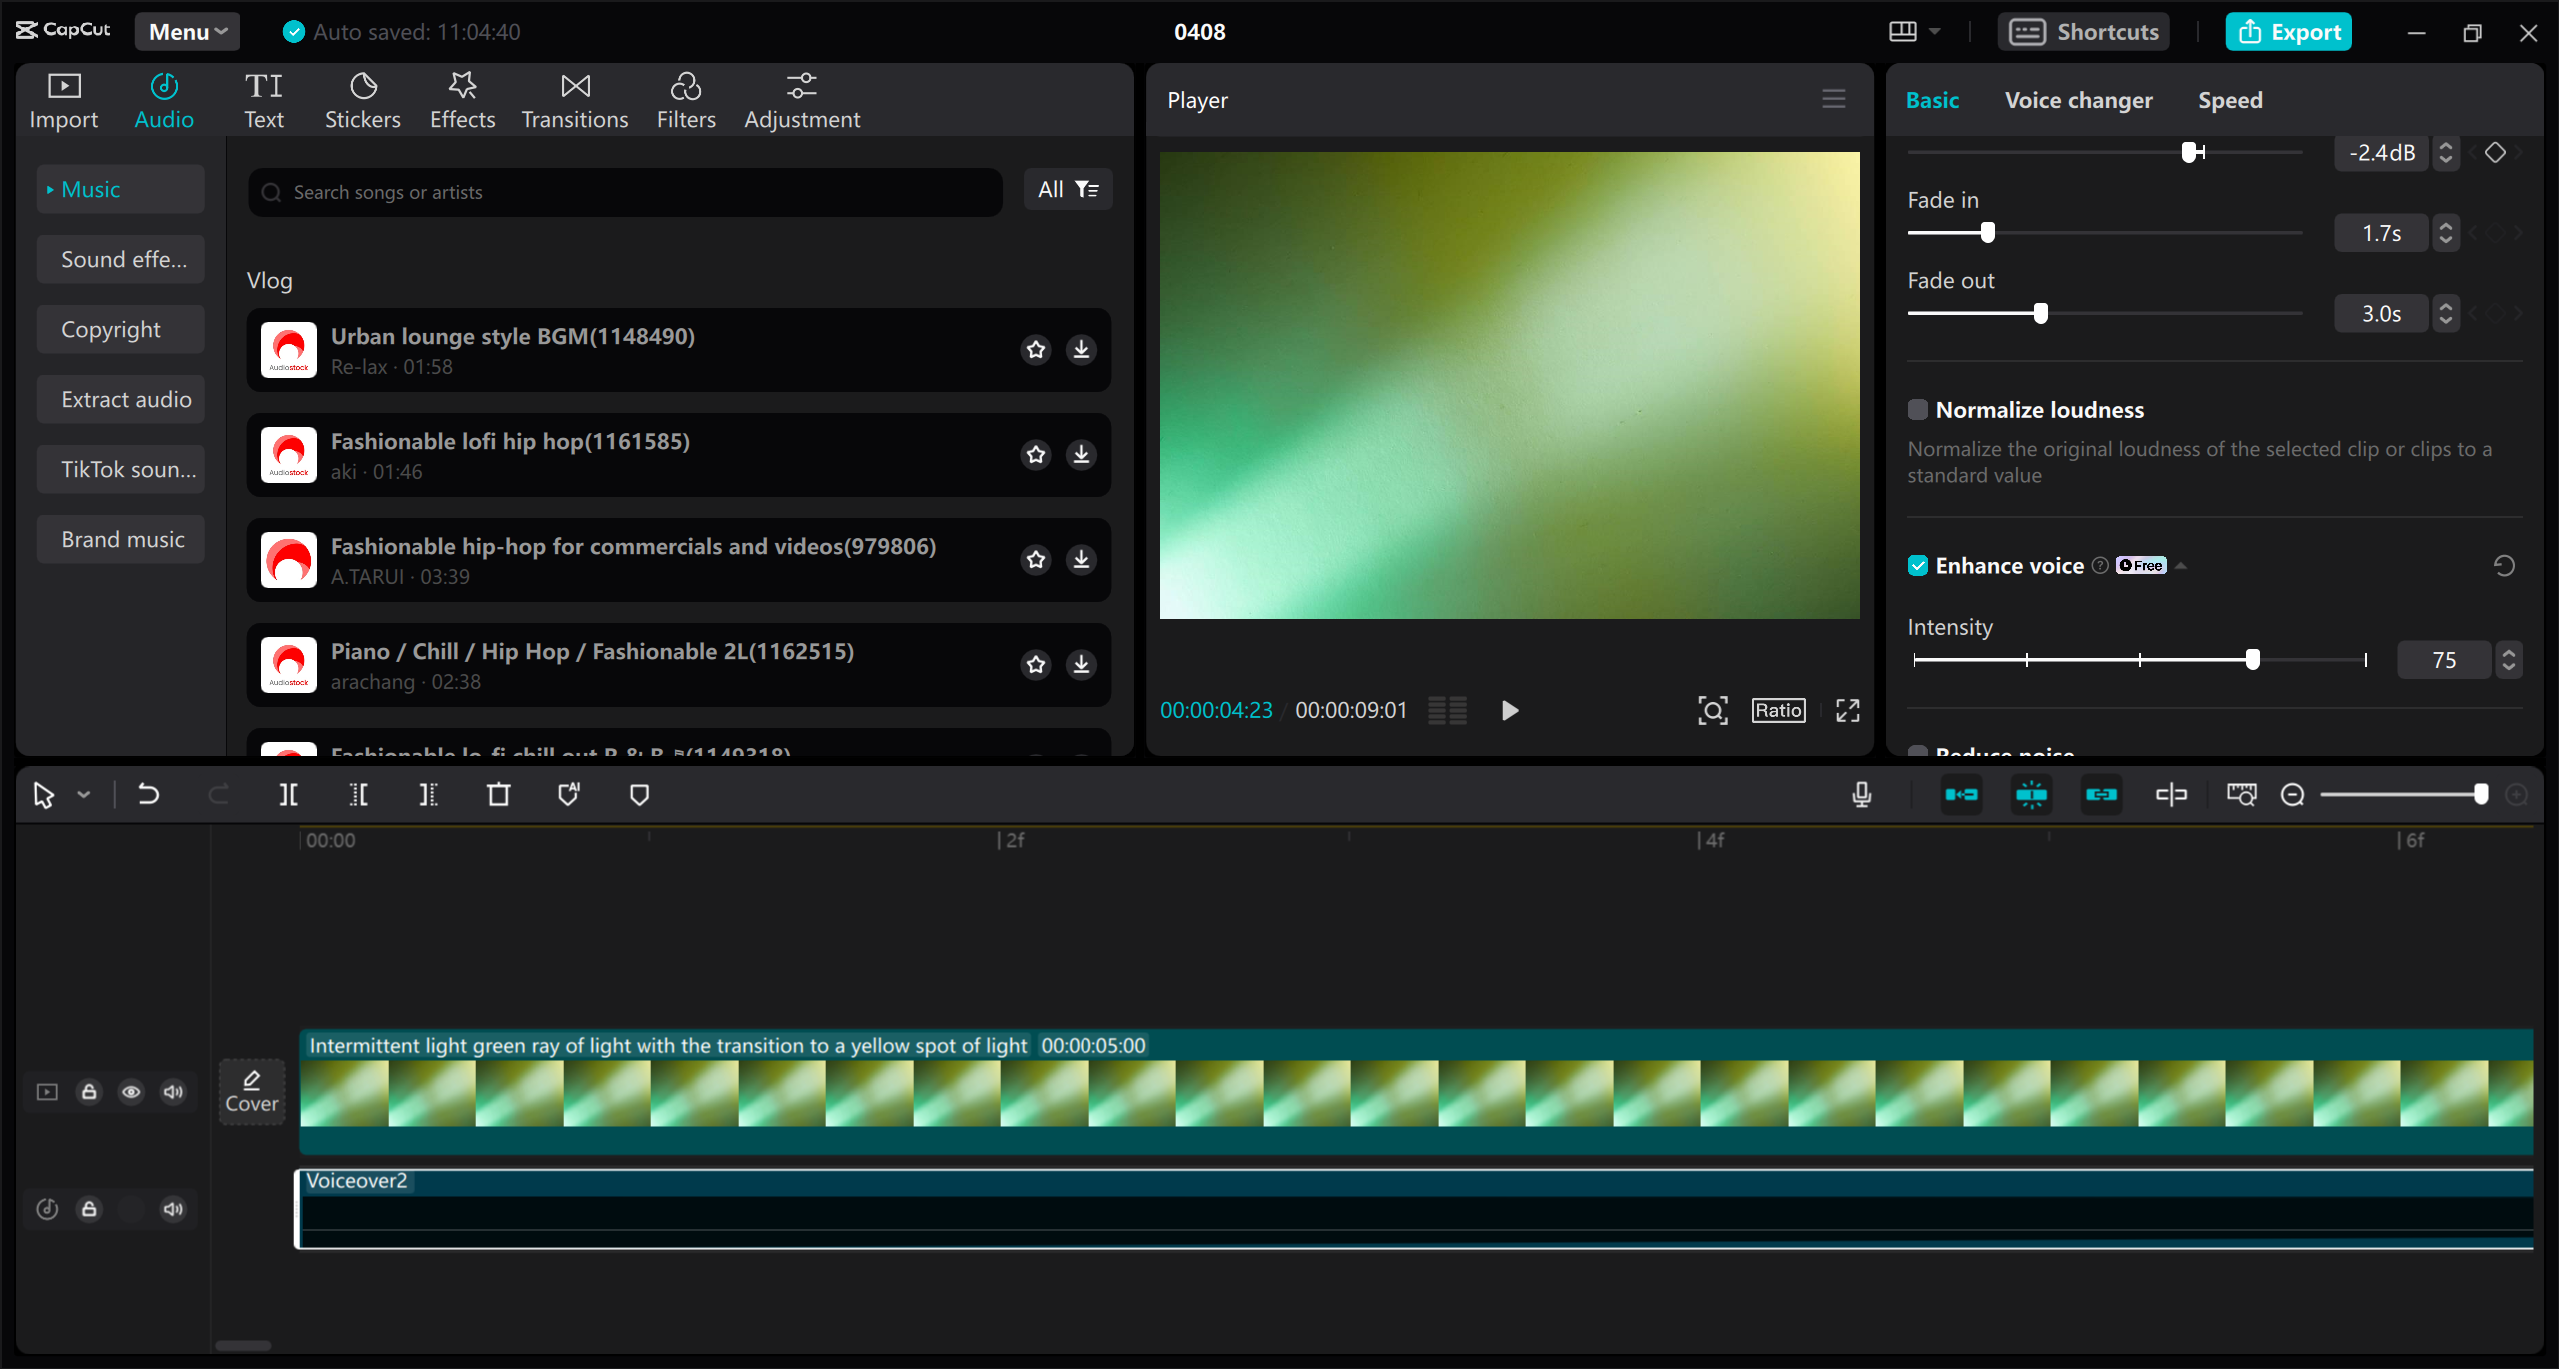Image resolution: width=2559 pixels, height=1369 pixels.
Task: Open the Record voiceover microphone tool
Action: point(1861,794)
